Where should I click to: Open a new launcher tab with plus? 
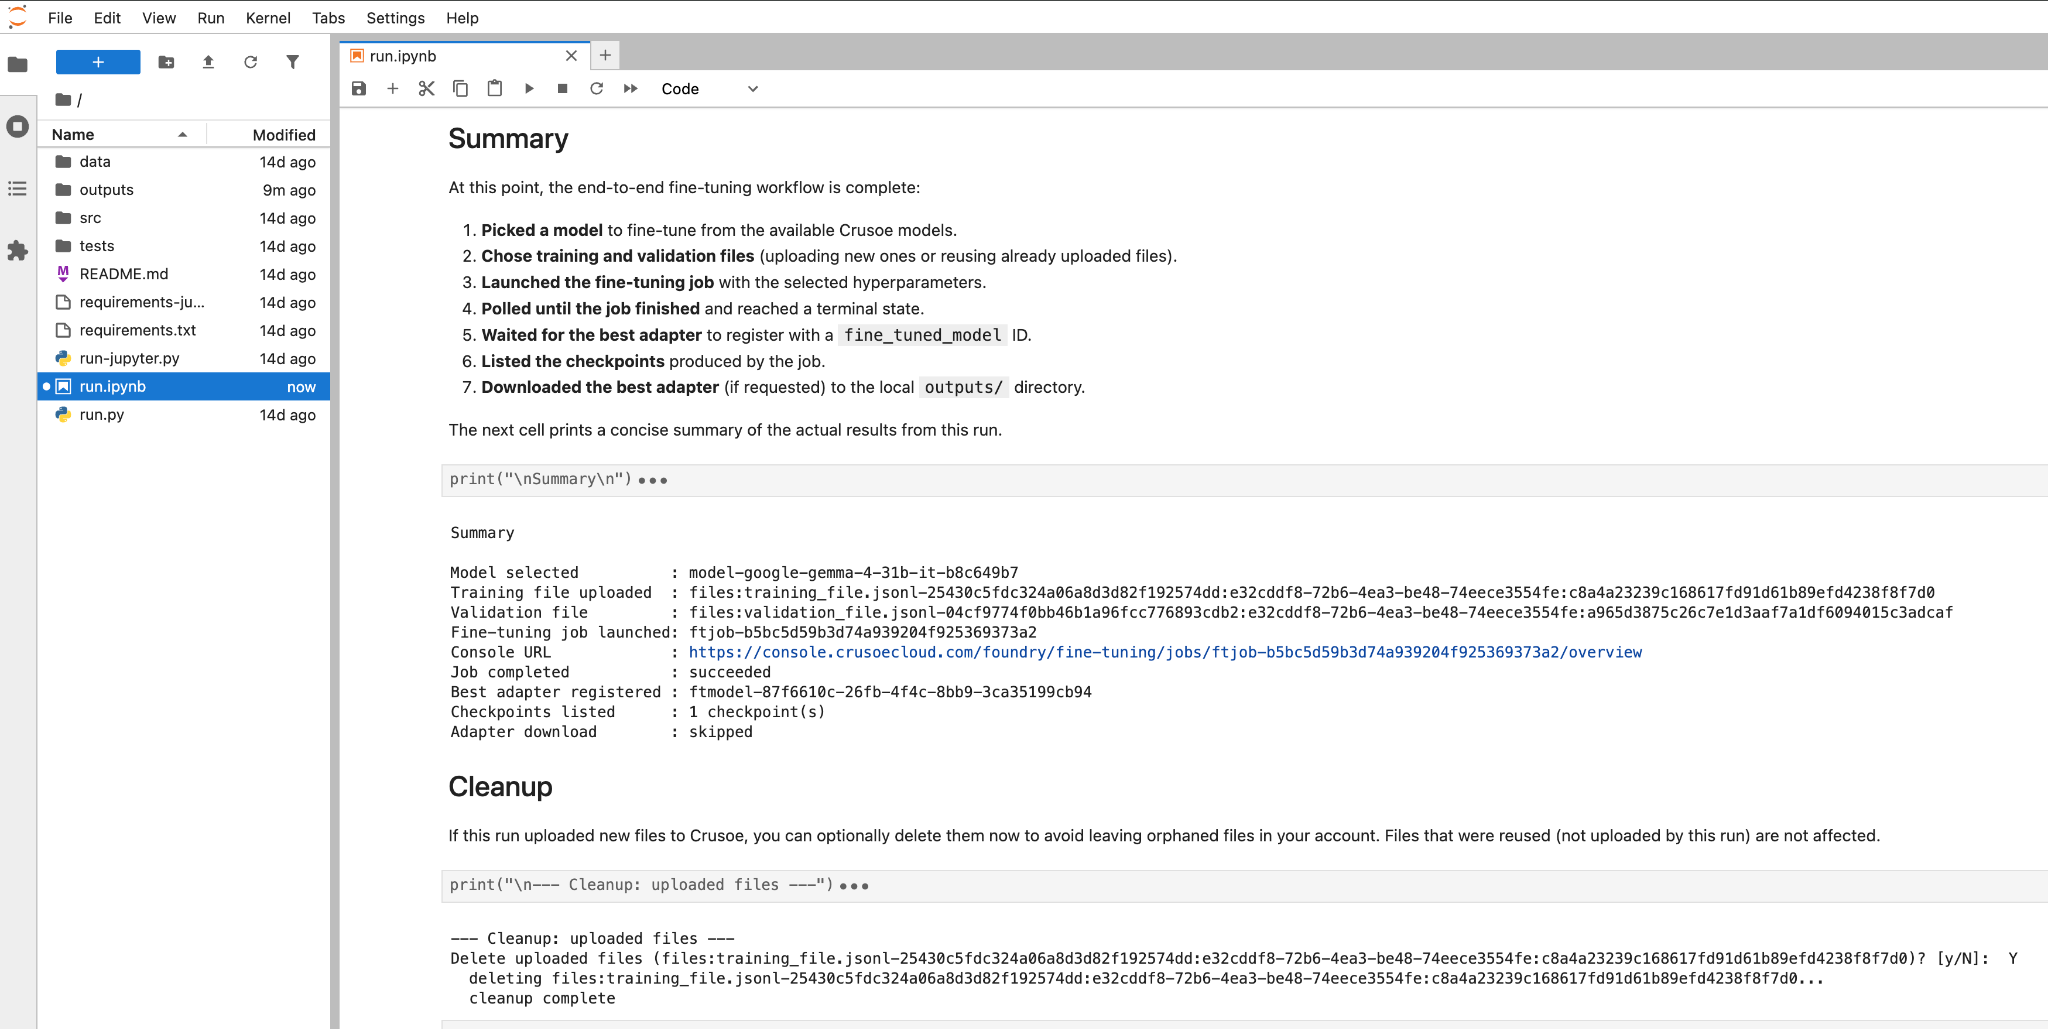(x=605, y=55)
